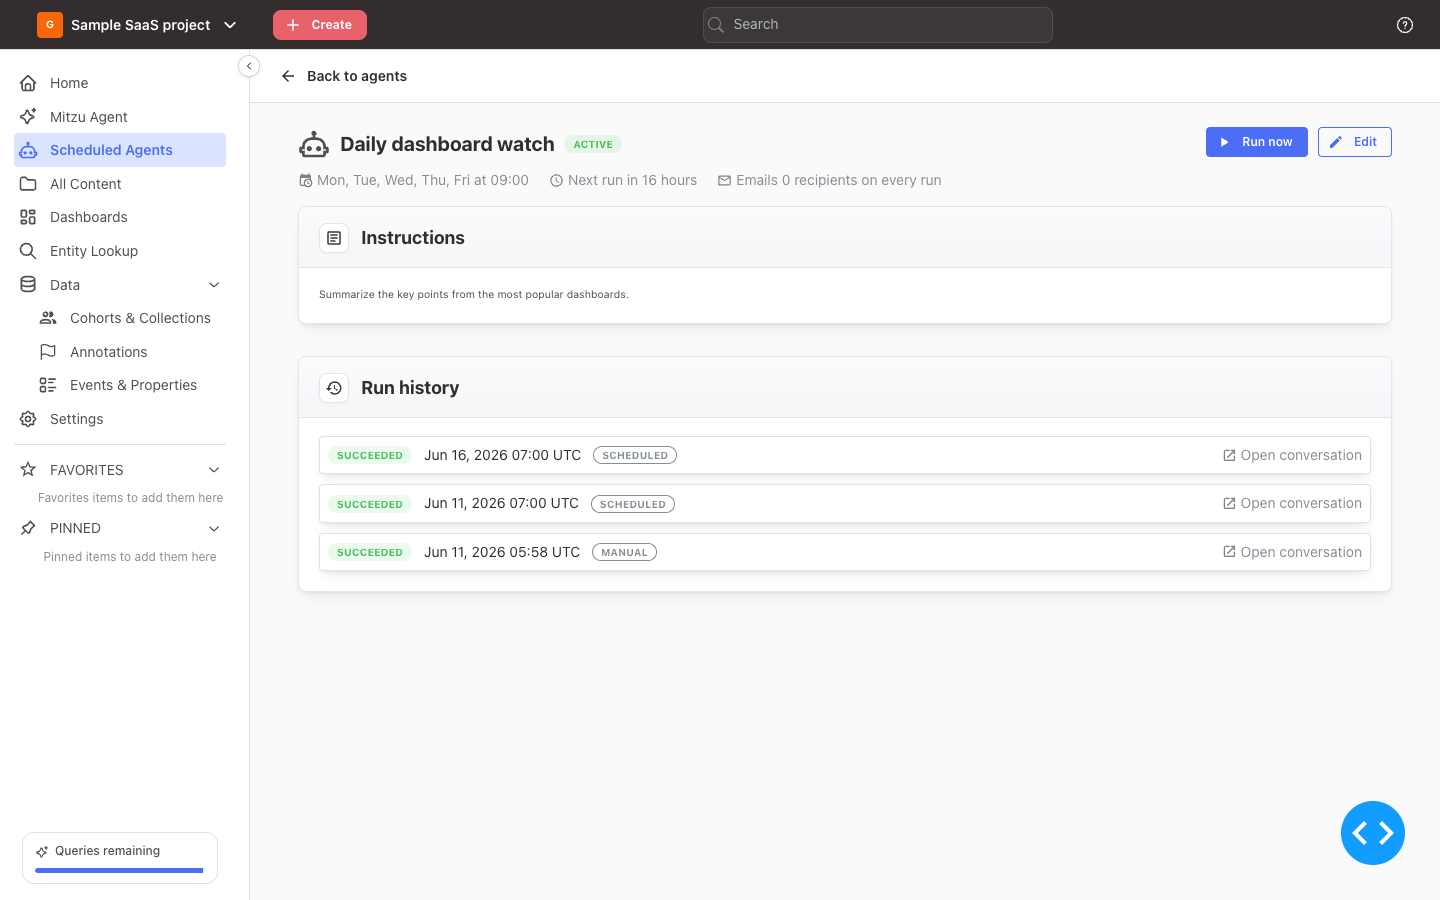Collapse the FAVORITES section chevron
Screen dimensions: 1440x900
tap(214, 470)
